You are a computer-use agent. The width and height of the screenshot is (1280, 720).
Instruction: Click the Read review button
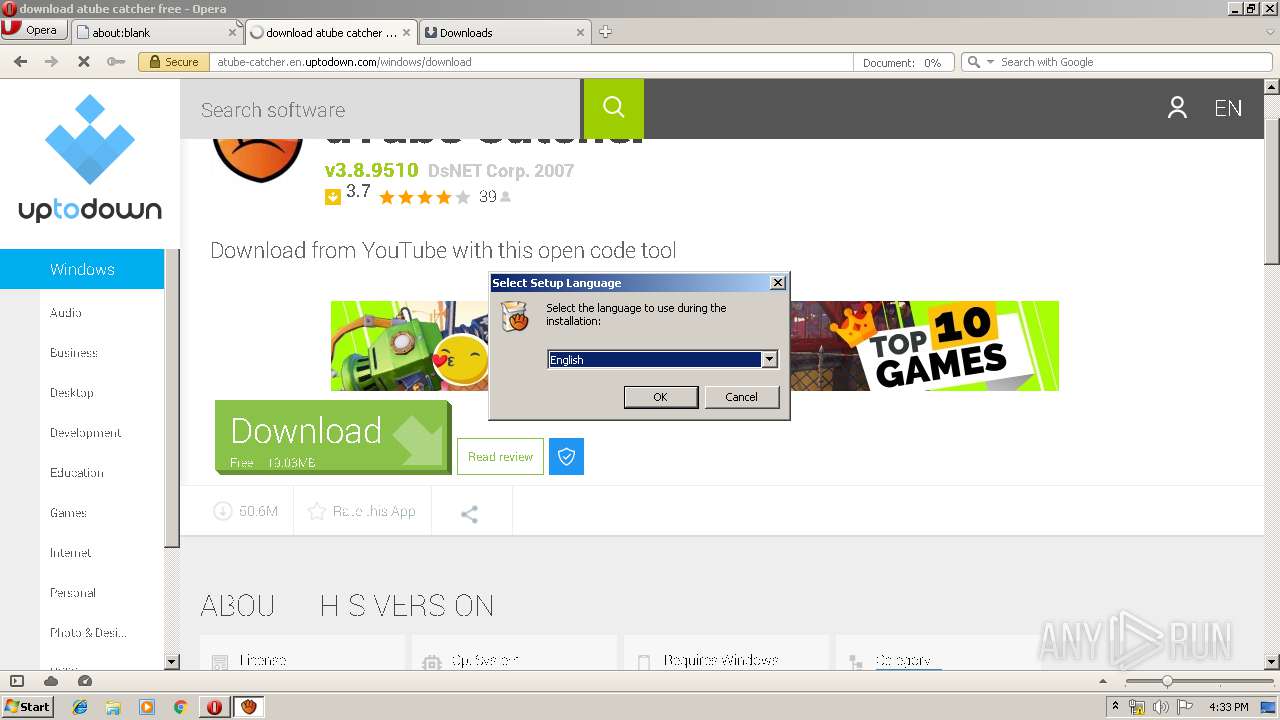(500, 456)
